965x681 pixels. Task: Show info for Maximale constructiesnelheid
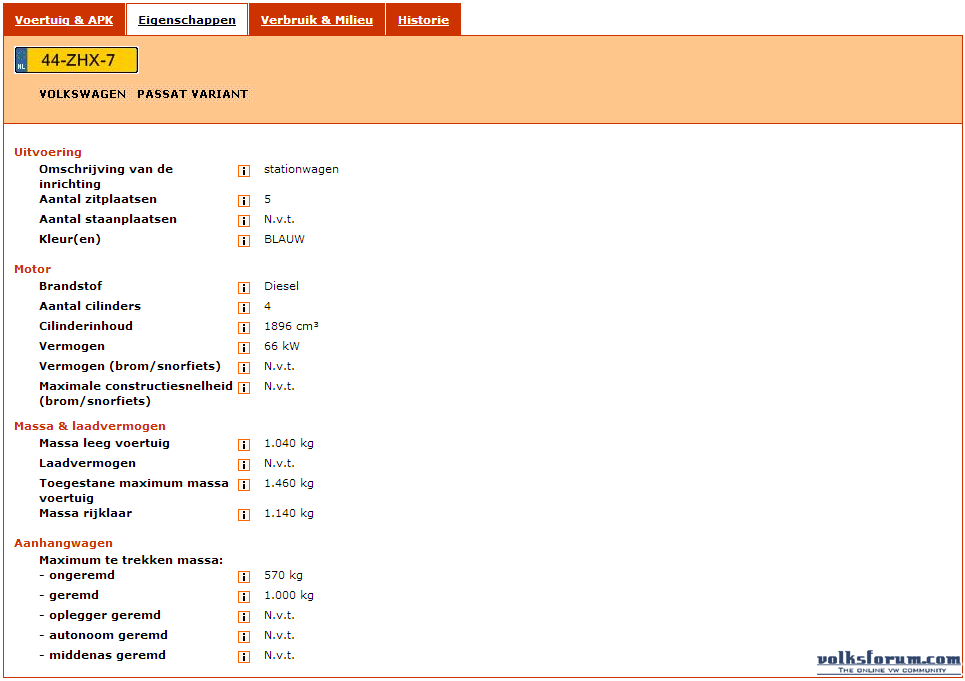pyautogui.click(x=244, y=388)
